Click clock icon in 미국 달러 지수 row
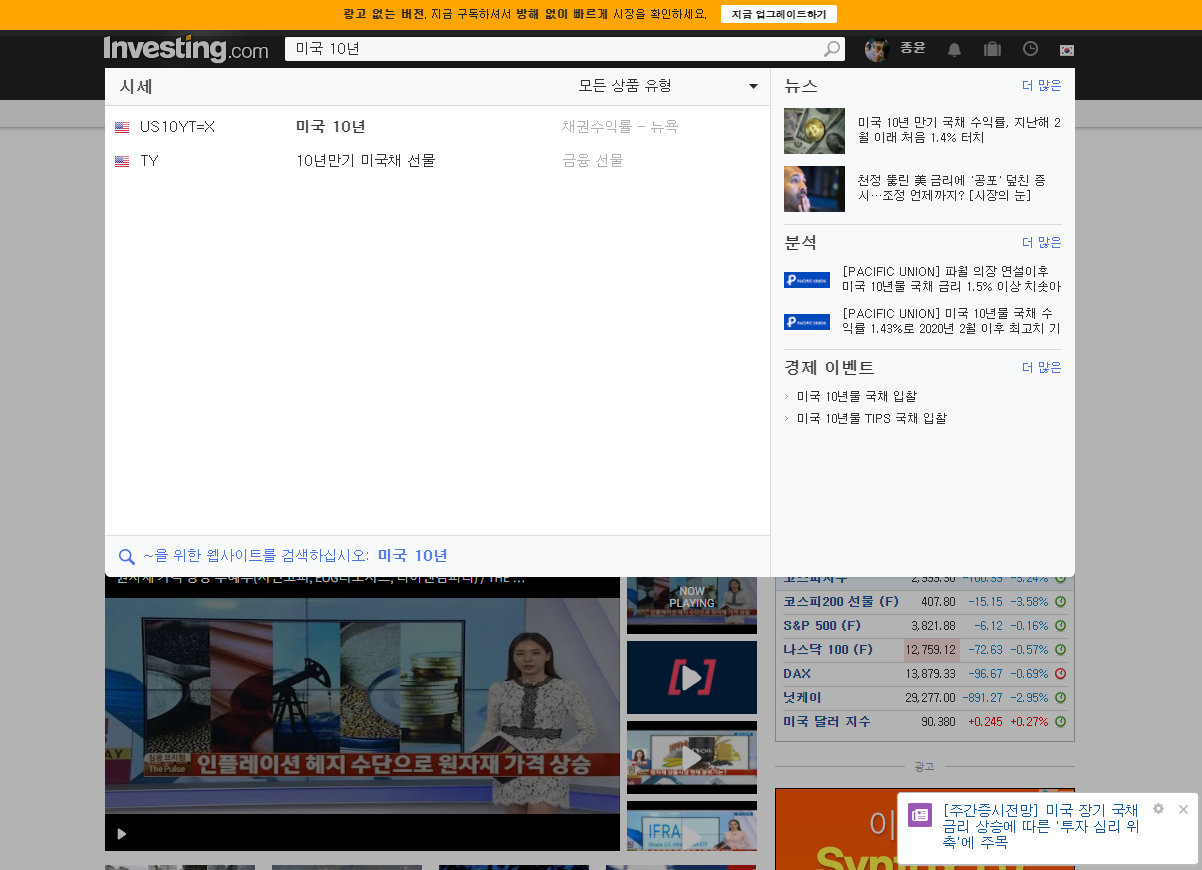The image size is (1202, 870). tap(1060, 722)
